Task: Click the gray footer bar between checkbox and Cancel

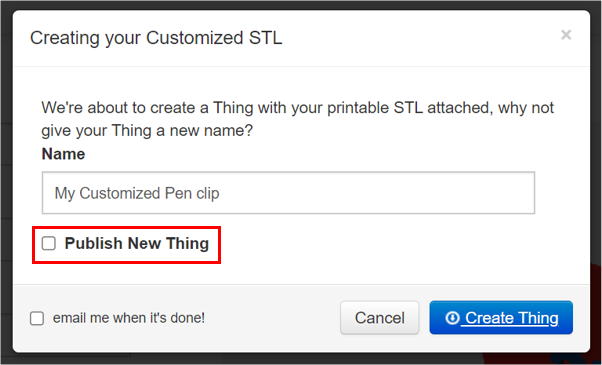Action: [x=273, y=318]
